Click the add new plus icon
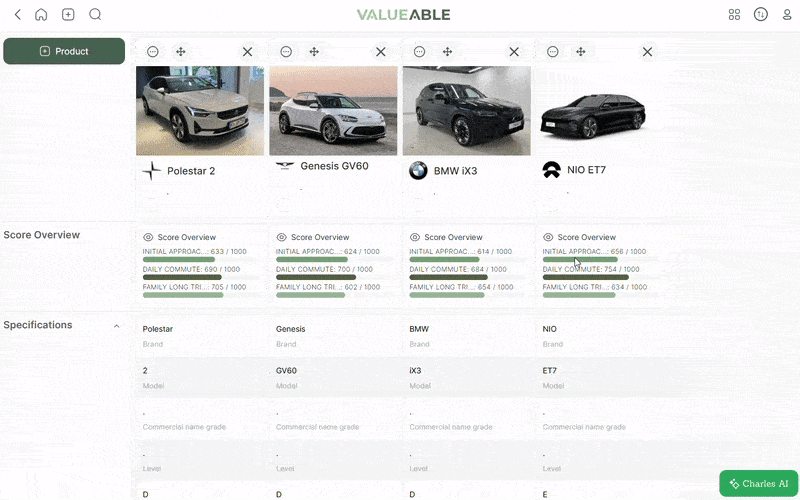The width and height of the screenshot is (800, 500). point(68,15)
